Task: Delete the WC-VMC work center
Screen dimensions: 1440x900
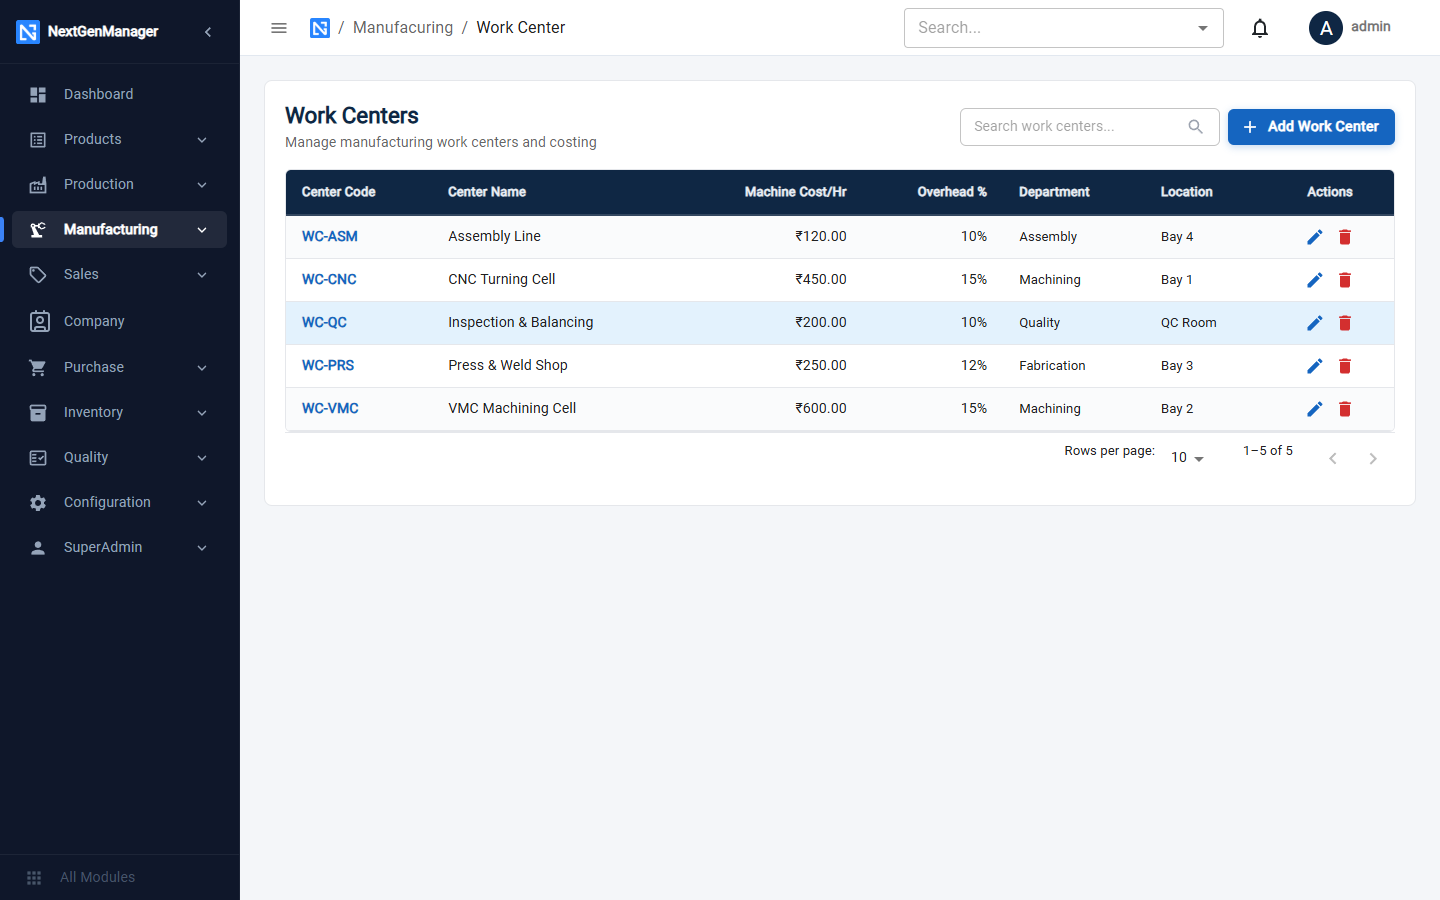Action: (x=1345, y=409)
